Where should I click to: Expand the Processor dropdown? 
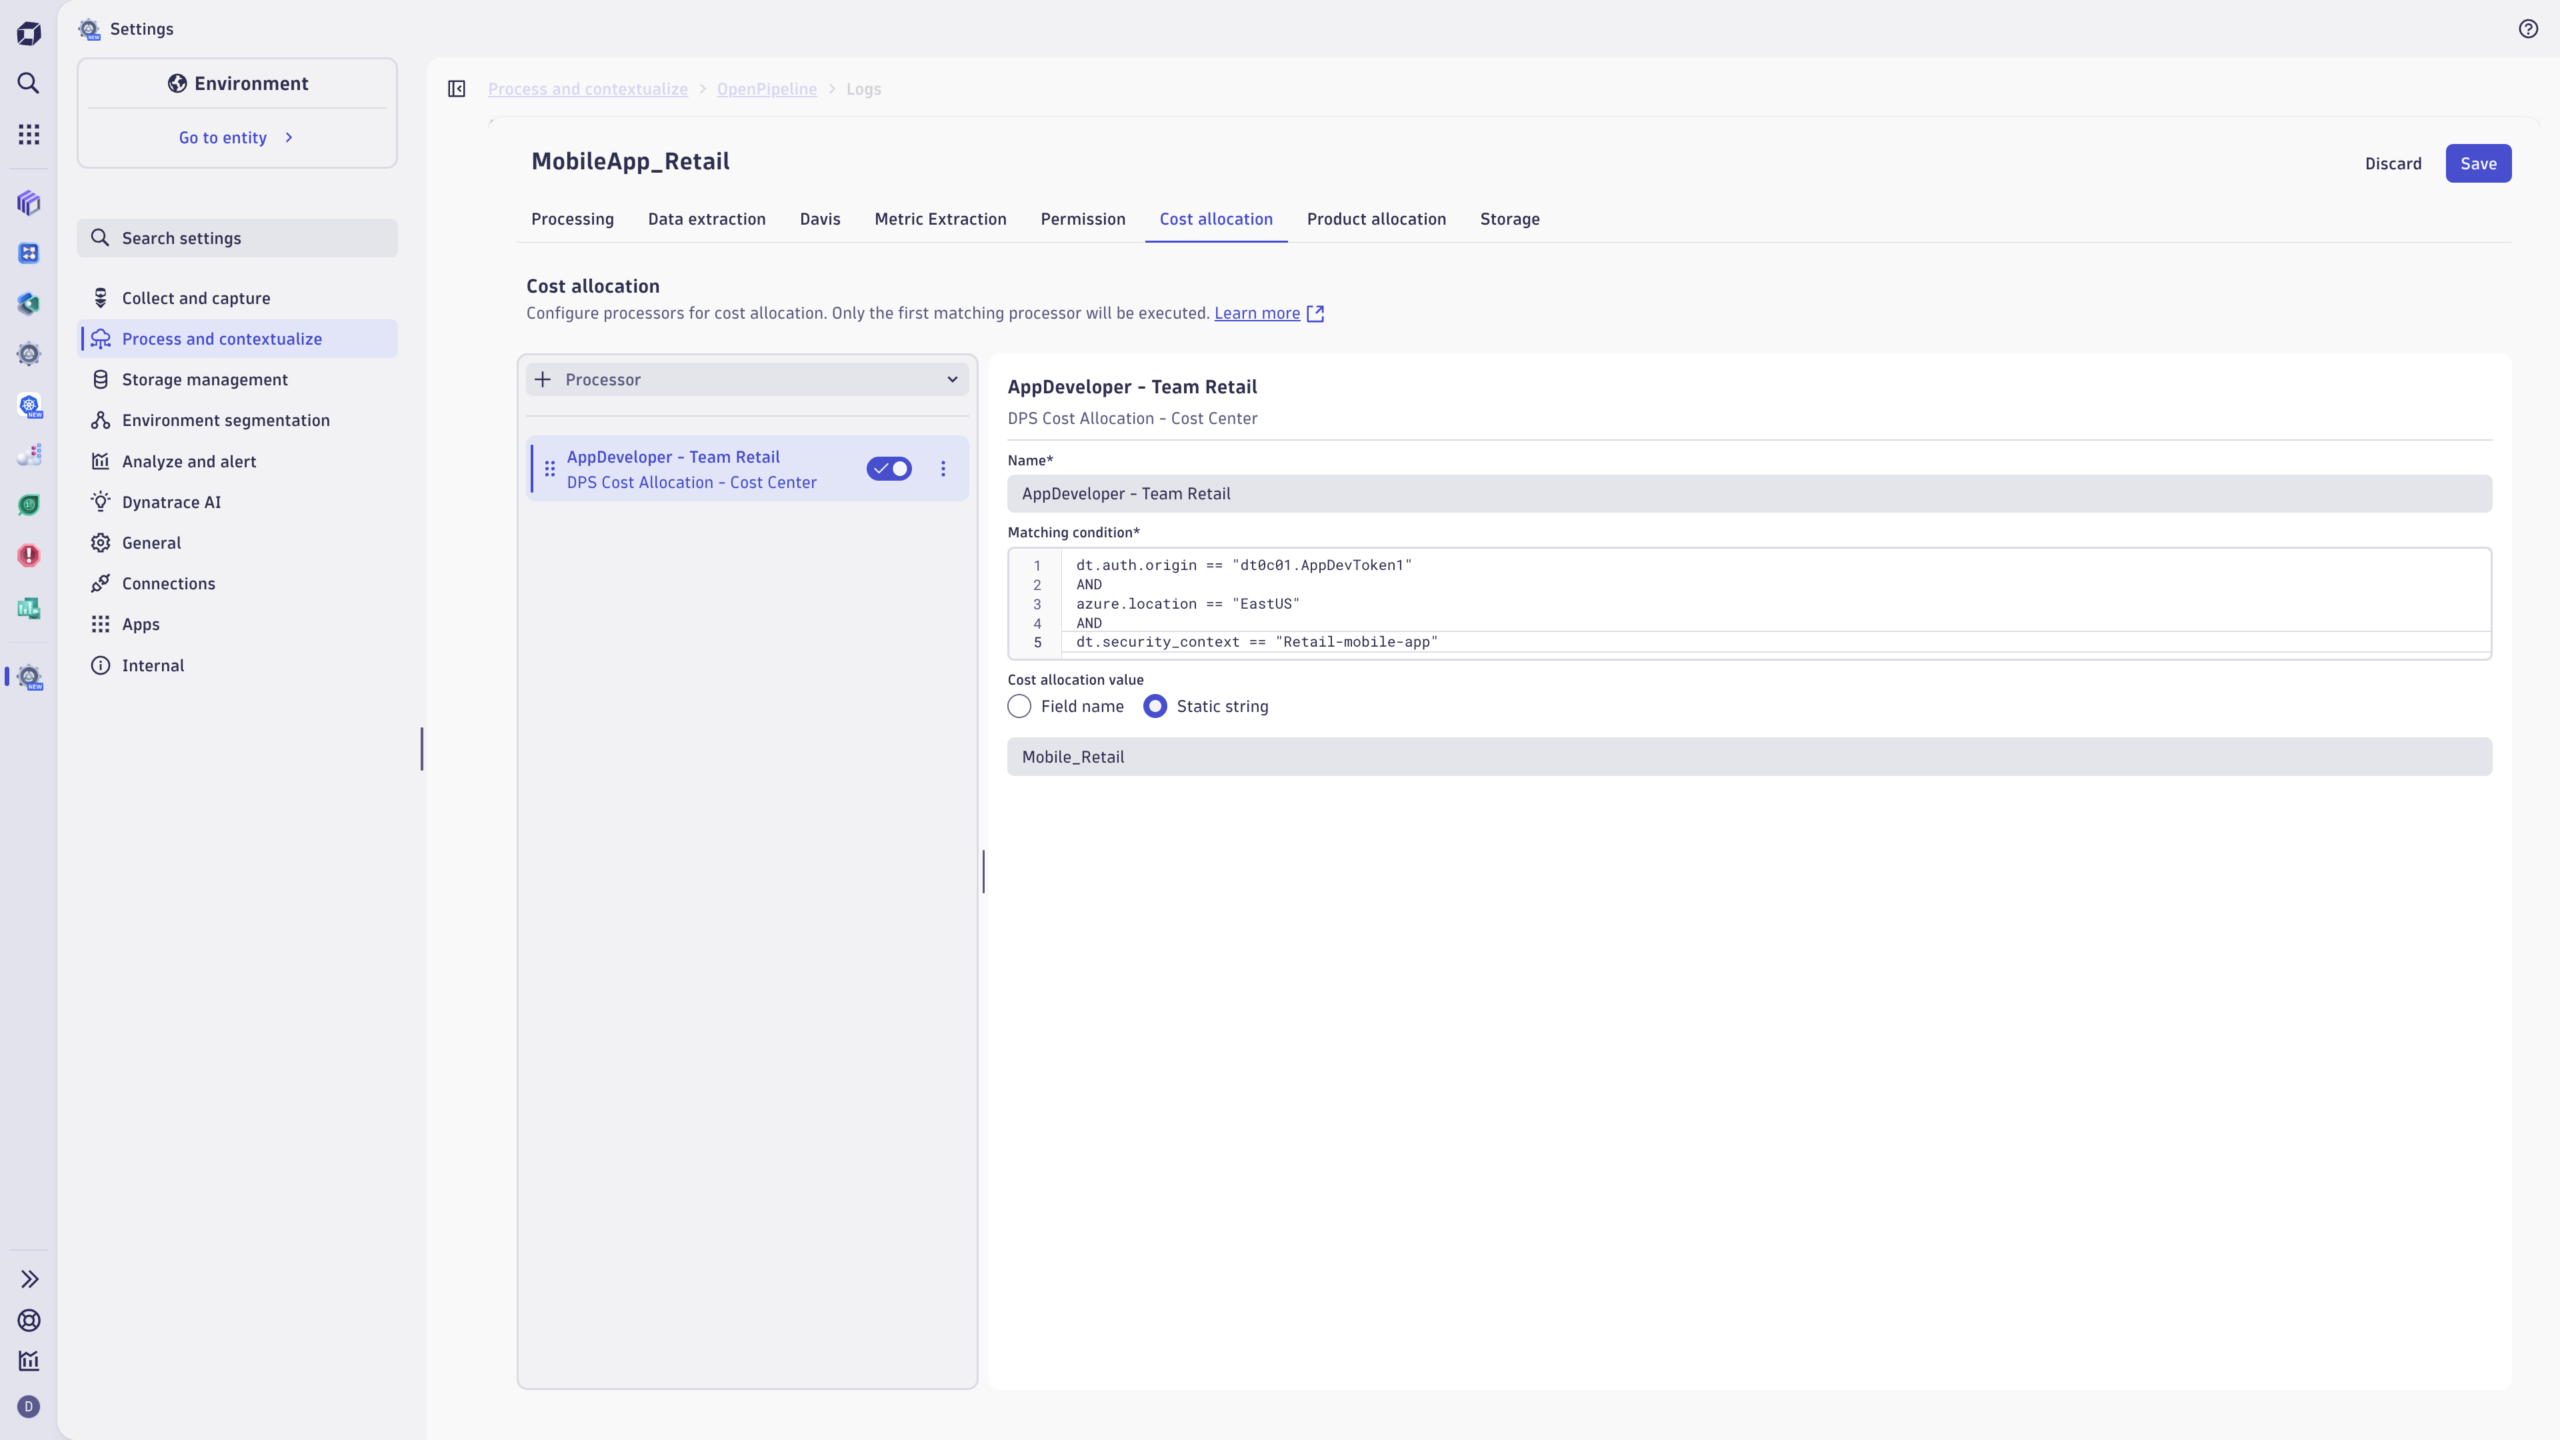[951, 379]
